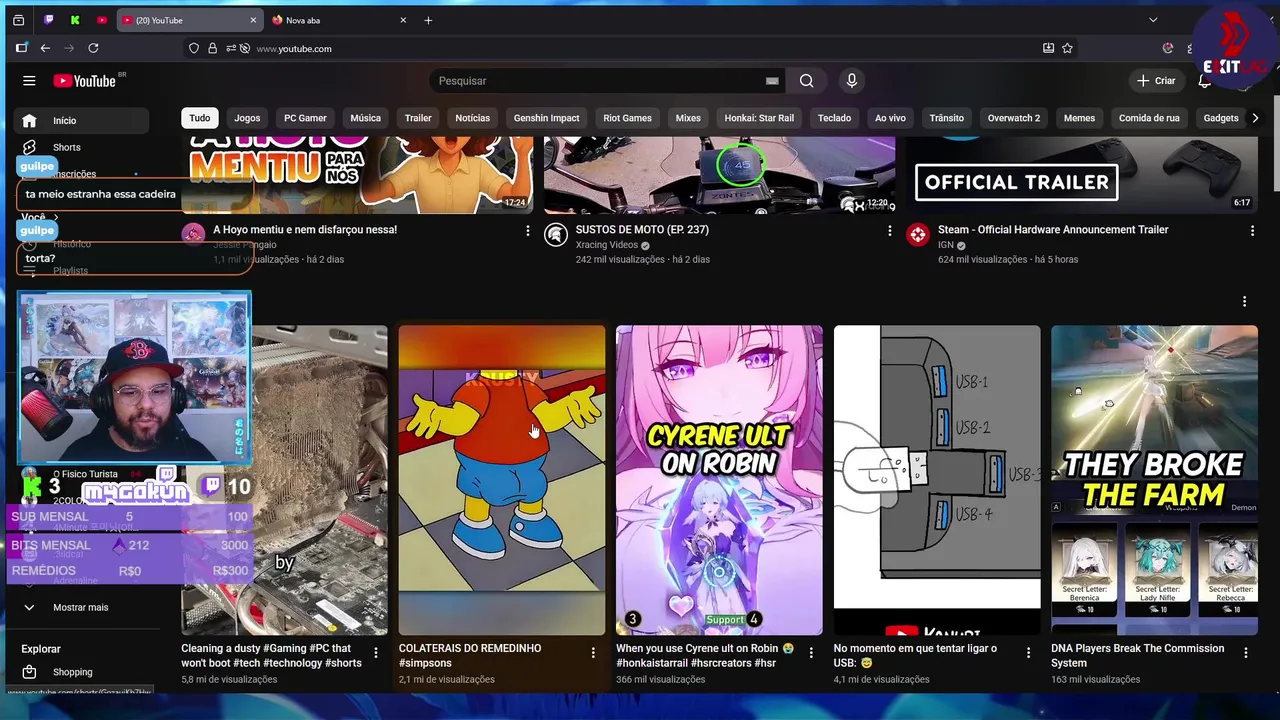Expand the Você section chevron

point(56,217)
